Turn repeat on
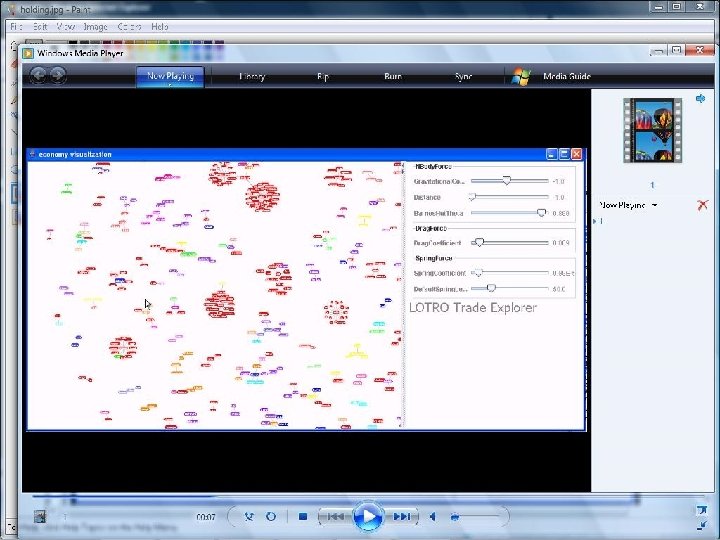720x540 pixels. coord(271,517)
